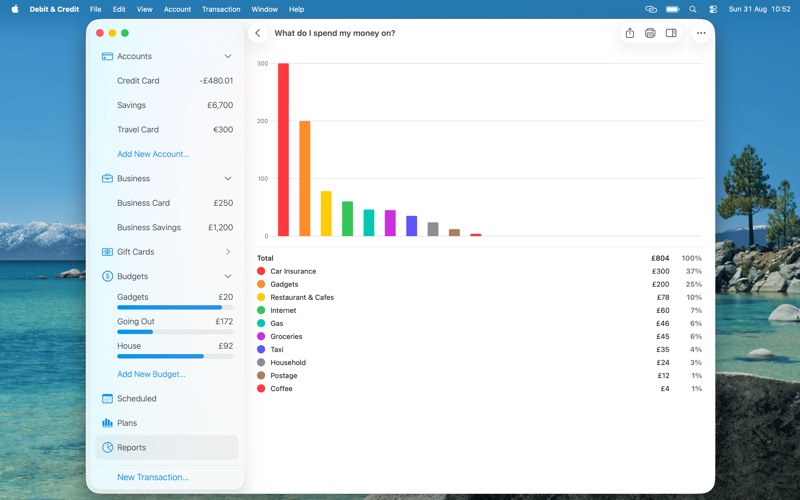Image resolution: width=800 pixels, height=500 pixels.
Task: Click the back arrow button
Action: tap(258, 33)
